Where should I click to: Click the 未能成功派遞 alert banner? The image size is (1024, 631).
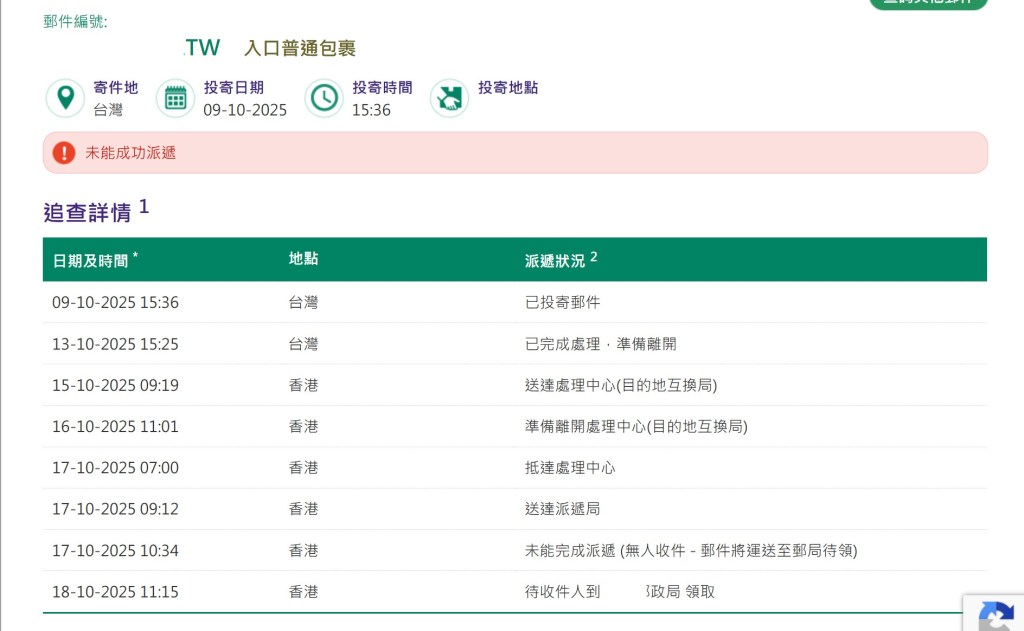coord(515,153)
